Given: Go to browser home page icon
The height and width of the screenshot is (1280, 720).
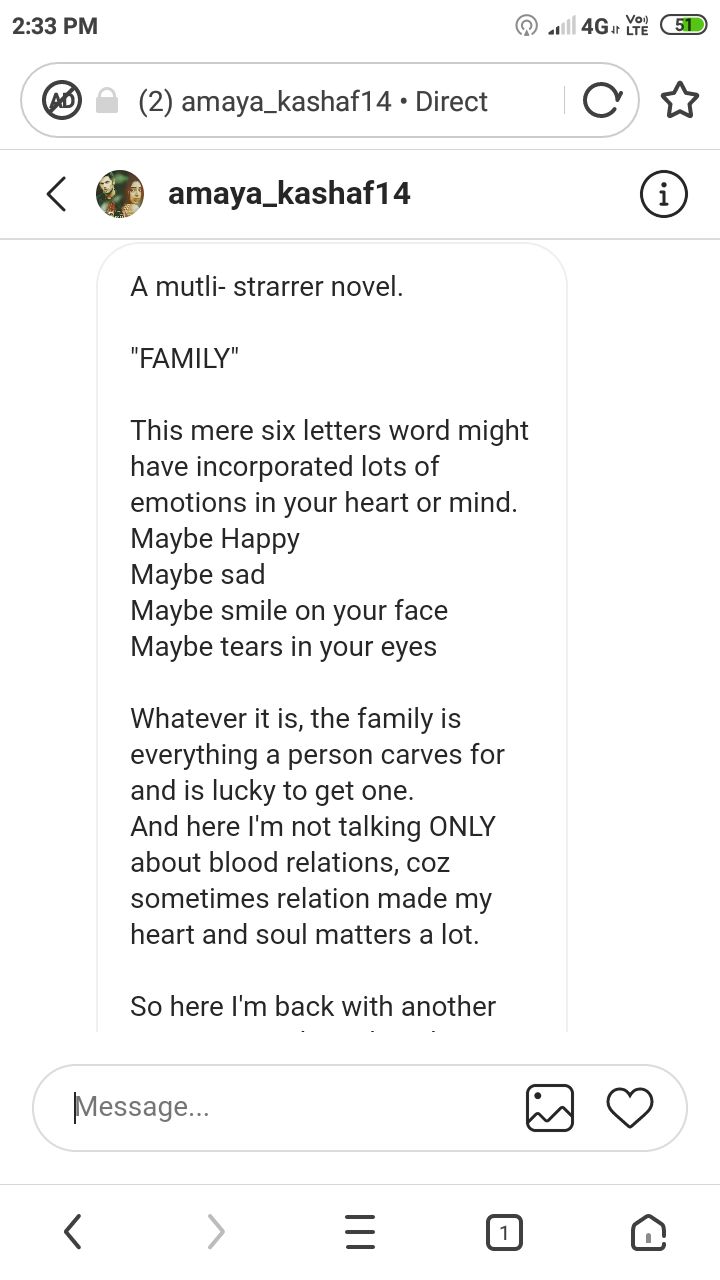Looking at the screenshot, I should tap(648, 1232).
